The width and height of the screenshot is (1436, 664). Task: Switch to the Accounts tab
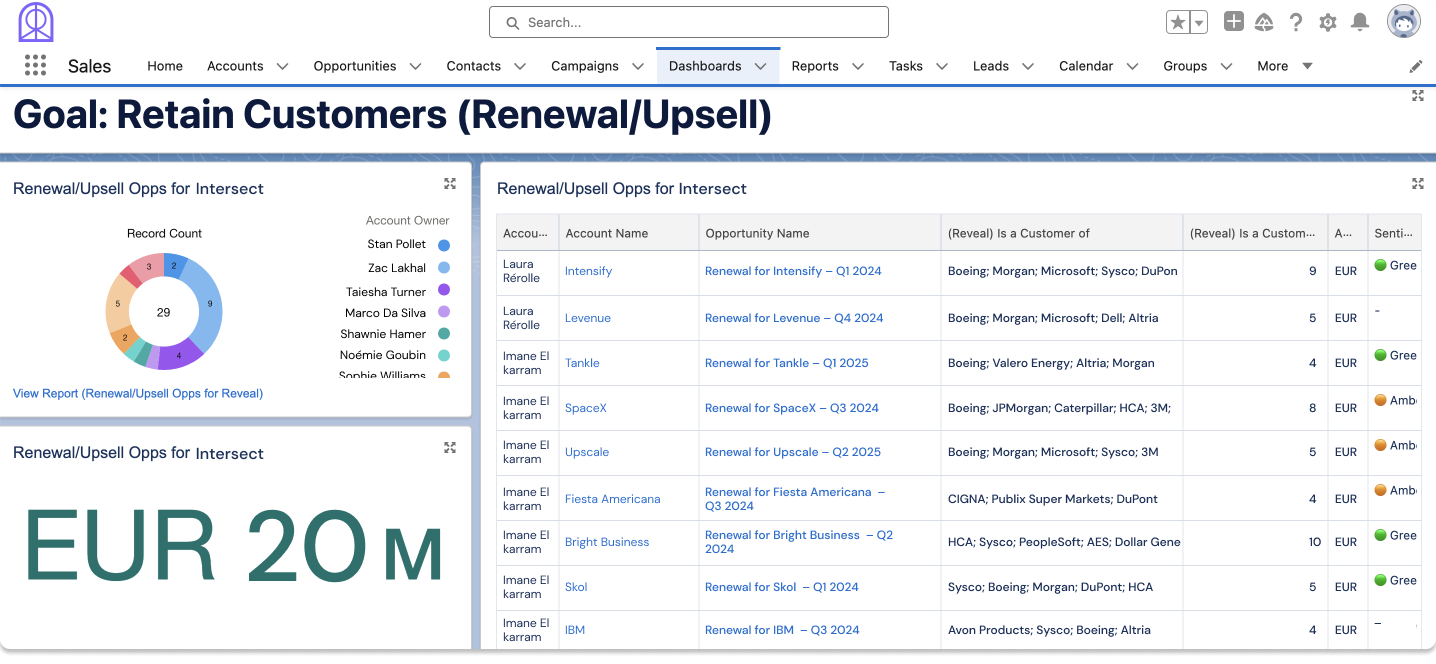pos(235,66)
